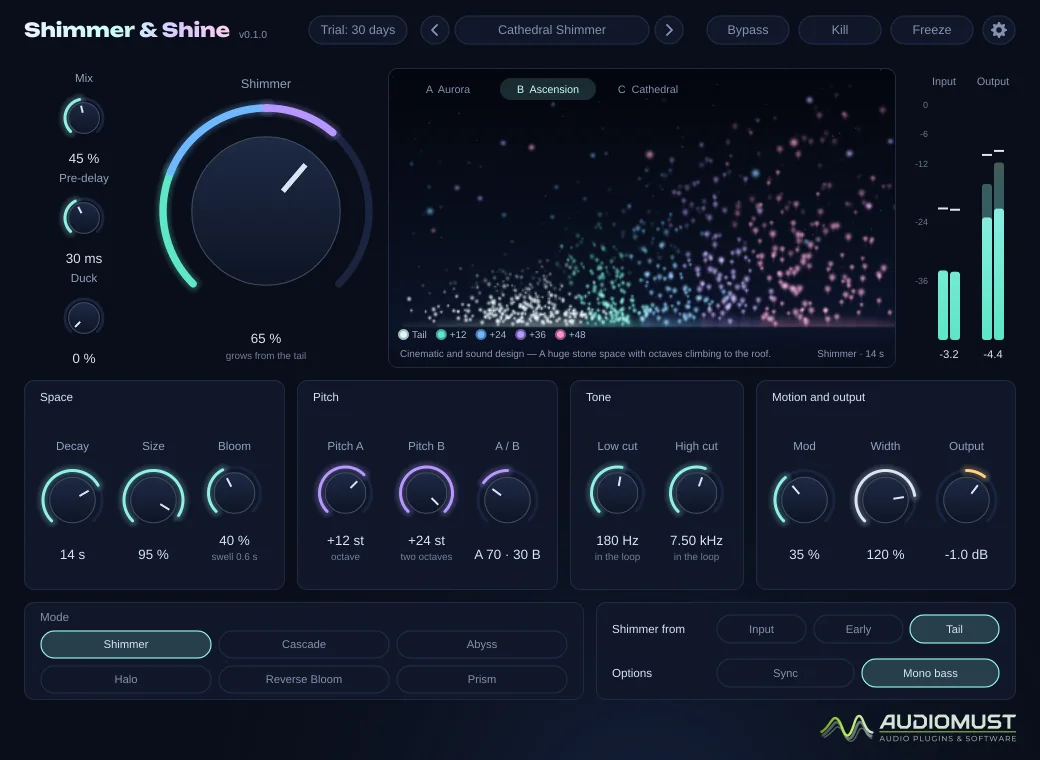1040x760 pixels.
Task: Click the Audiomust logo
Action: (918, 728)
